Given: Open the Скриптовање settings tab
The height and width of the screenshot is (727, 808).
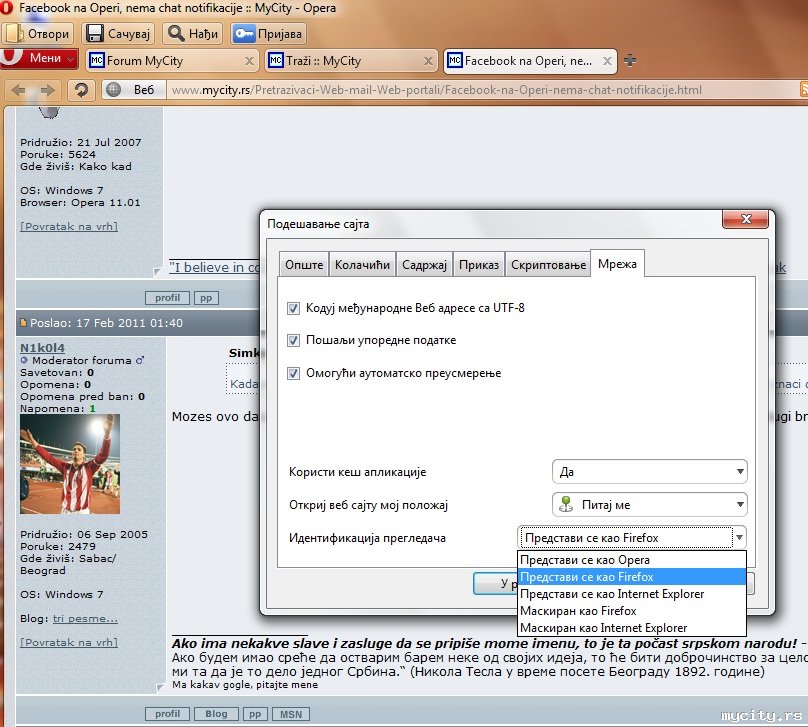Looking at the screenshot, I should pos(548,265).
